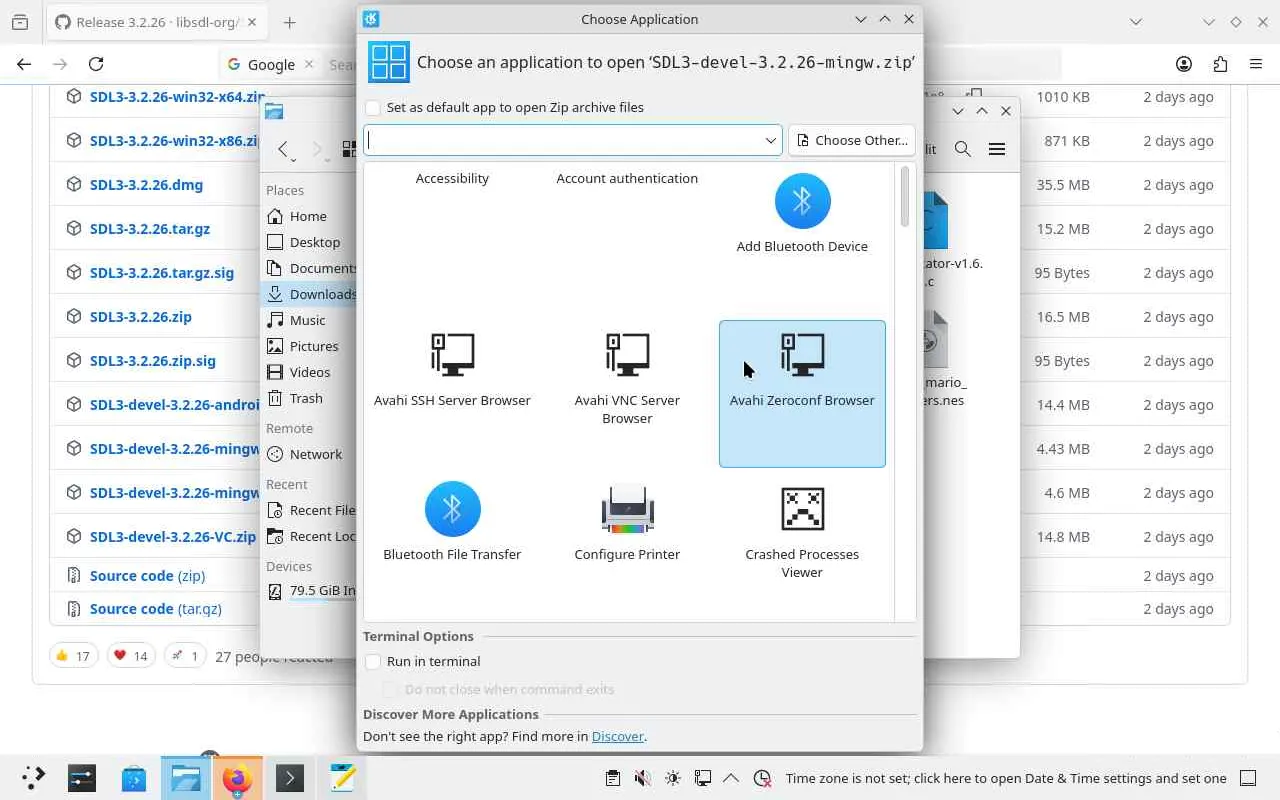Tick the Run in terminal checkbox

[373, 661]
